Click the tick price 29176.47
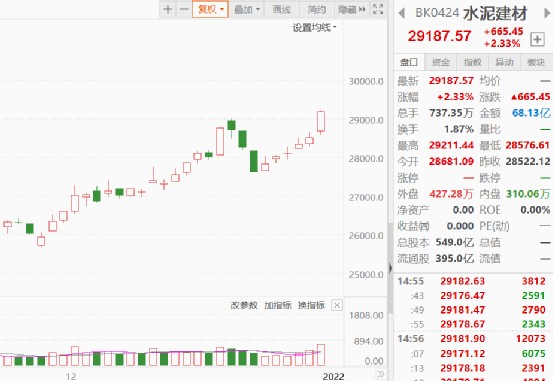The height and width of the screenshot is (381, 553). [462, 296]
